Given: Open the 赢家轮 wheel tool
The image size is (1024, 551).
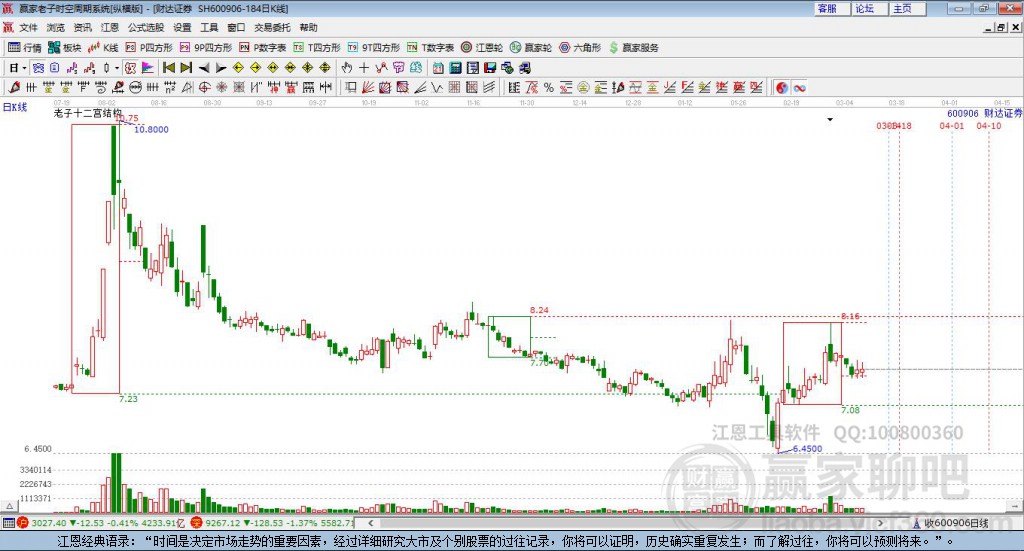Looking at the screenshot, I should tap(531, 48).
